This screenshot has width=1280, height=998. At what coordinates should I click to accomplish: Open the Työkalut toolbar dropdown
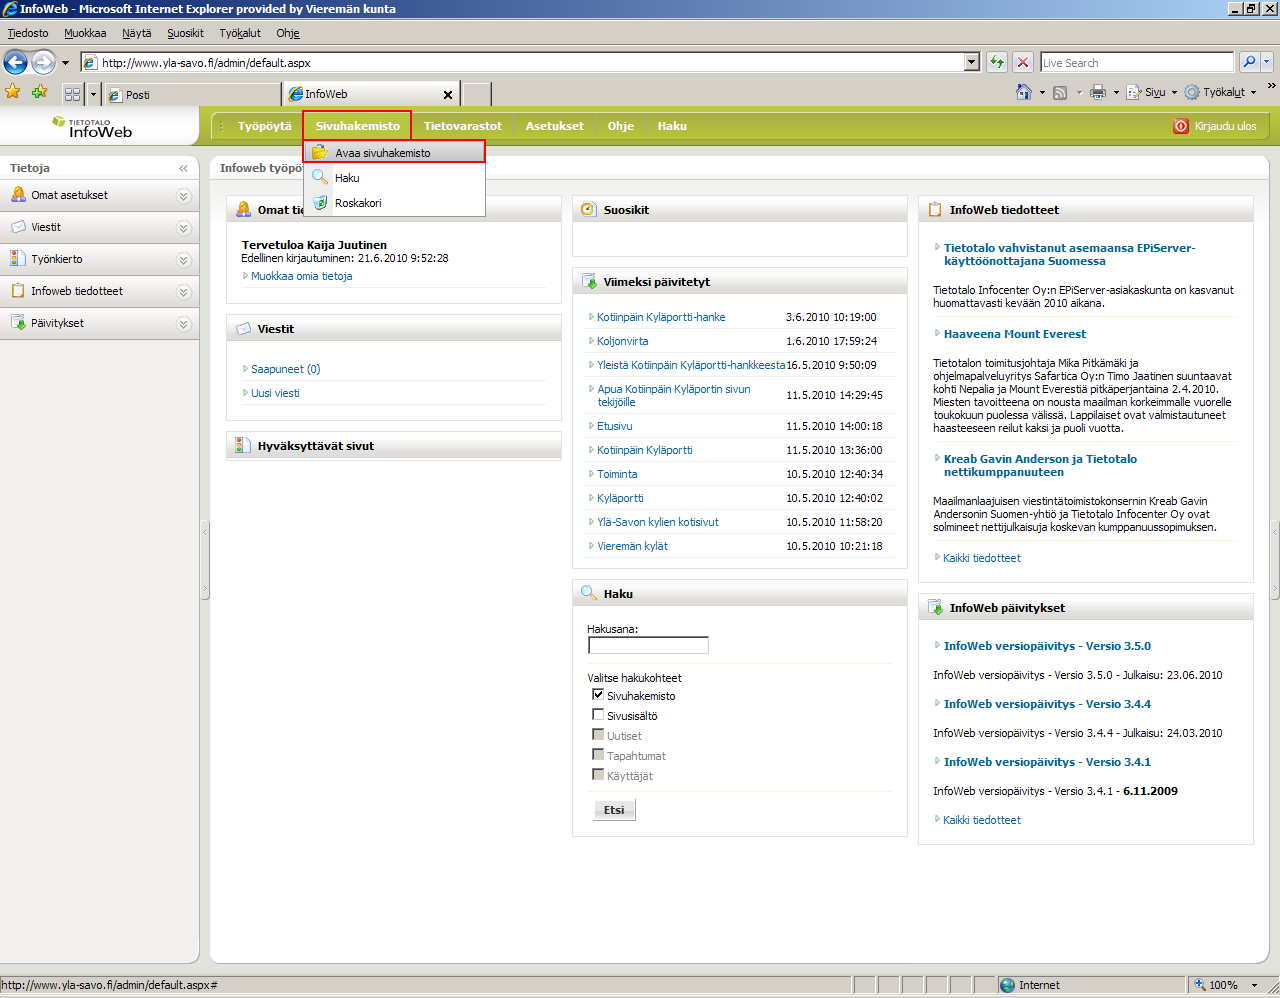[1221, 92]
